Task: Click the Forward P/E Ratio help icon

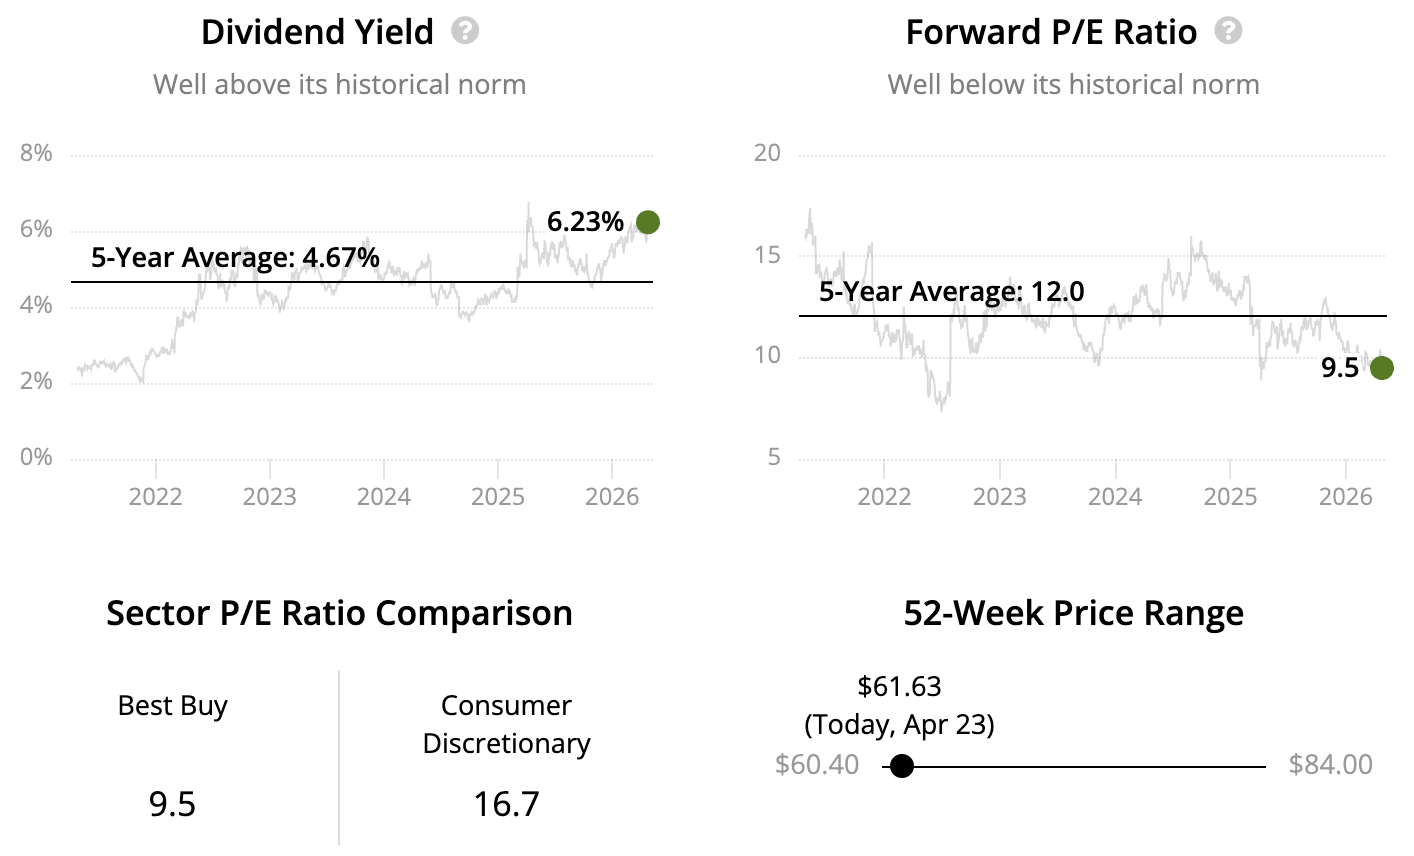Action: (x=1228, y=31)
